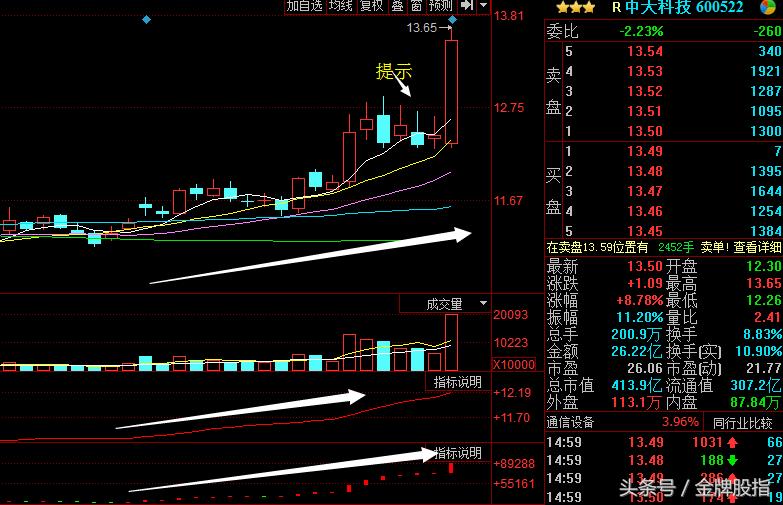This screenshot has height=505, width=783.
Task: Expand the chart toolbar dropdown arrow
Action: [x=484, y=6]
